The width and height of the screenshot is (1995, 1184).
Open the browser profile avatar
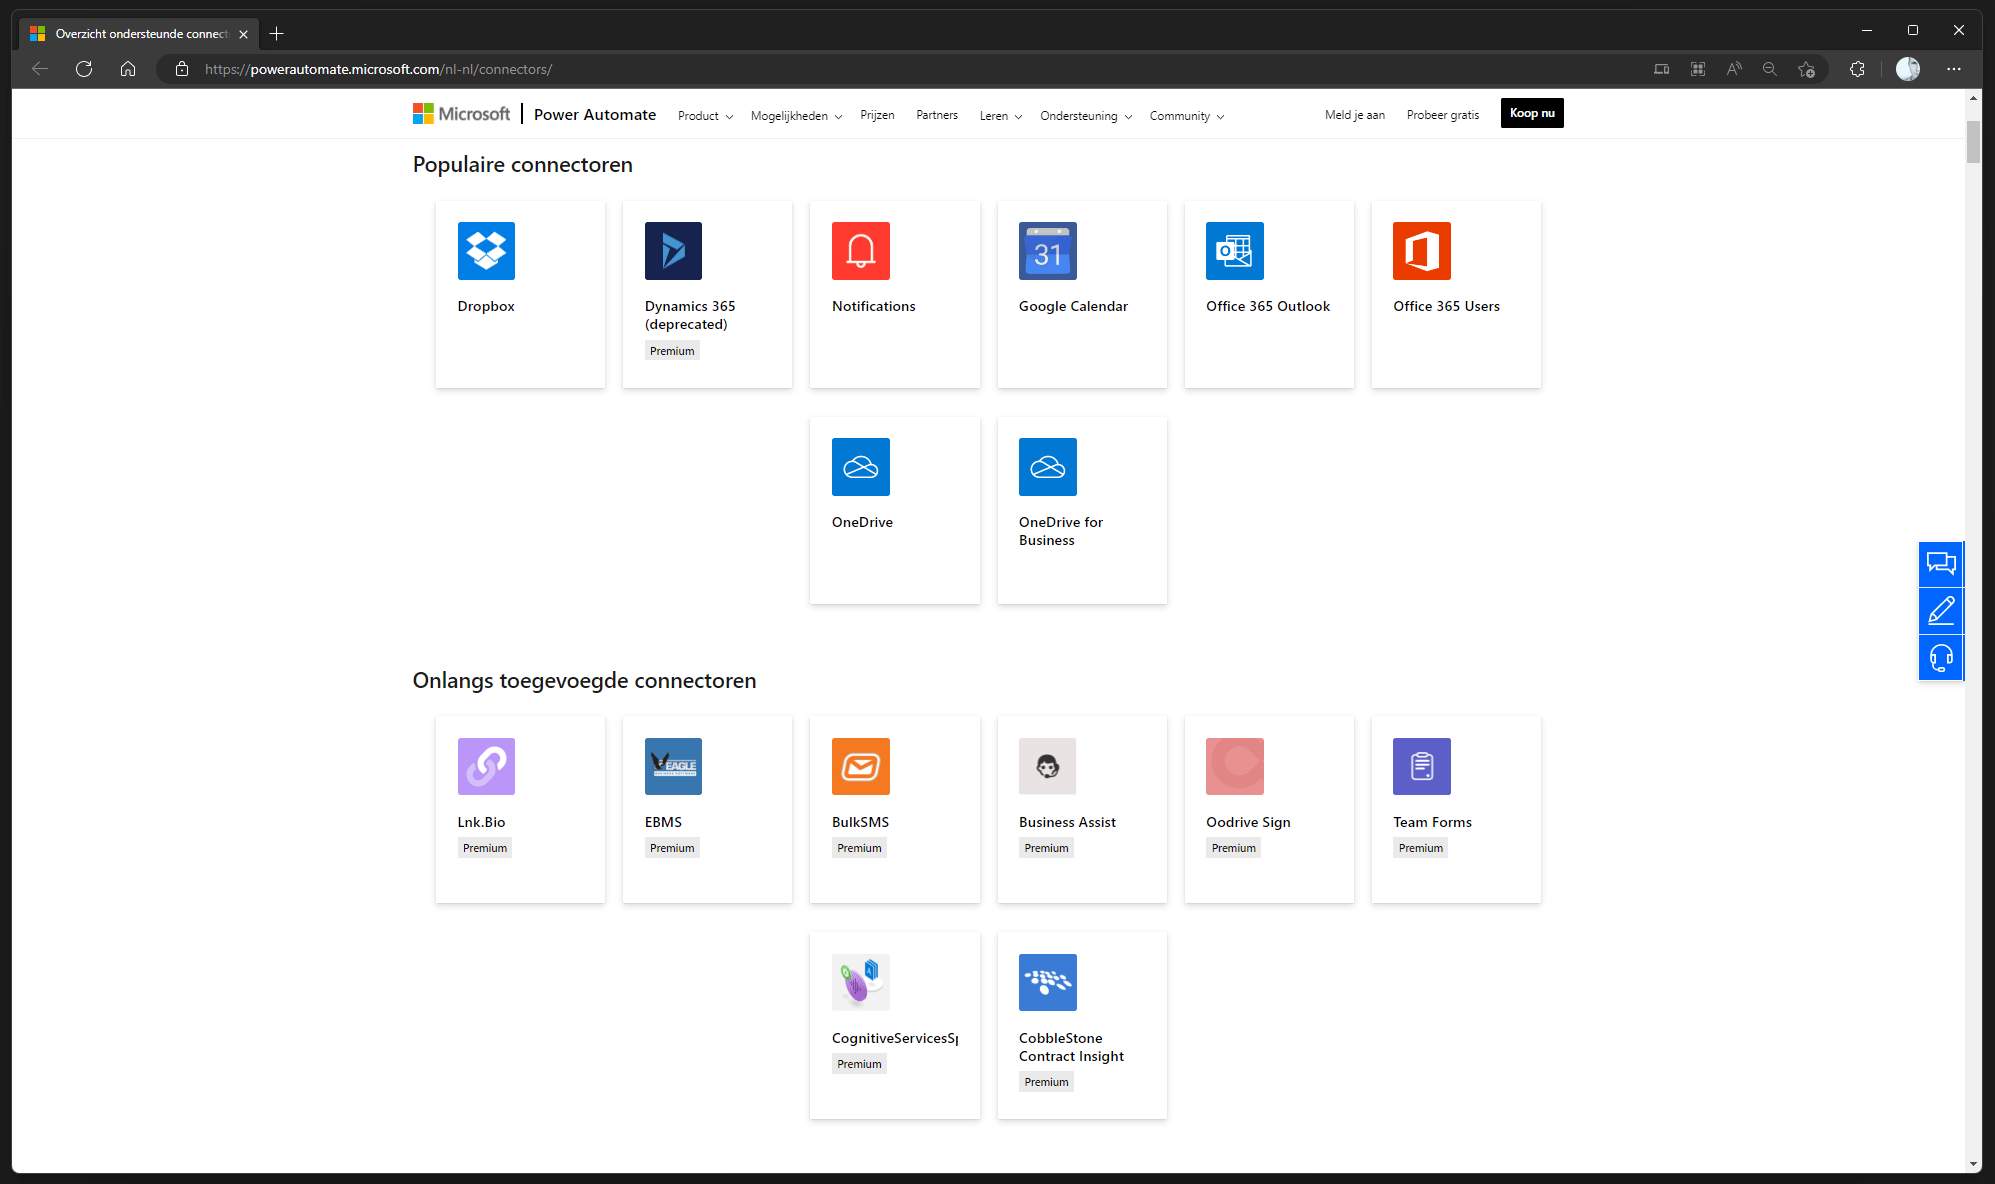pos(1908,69)
